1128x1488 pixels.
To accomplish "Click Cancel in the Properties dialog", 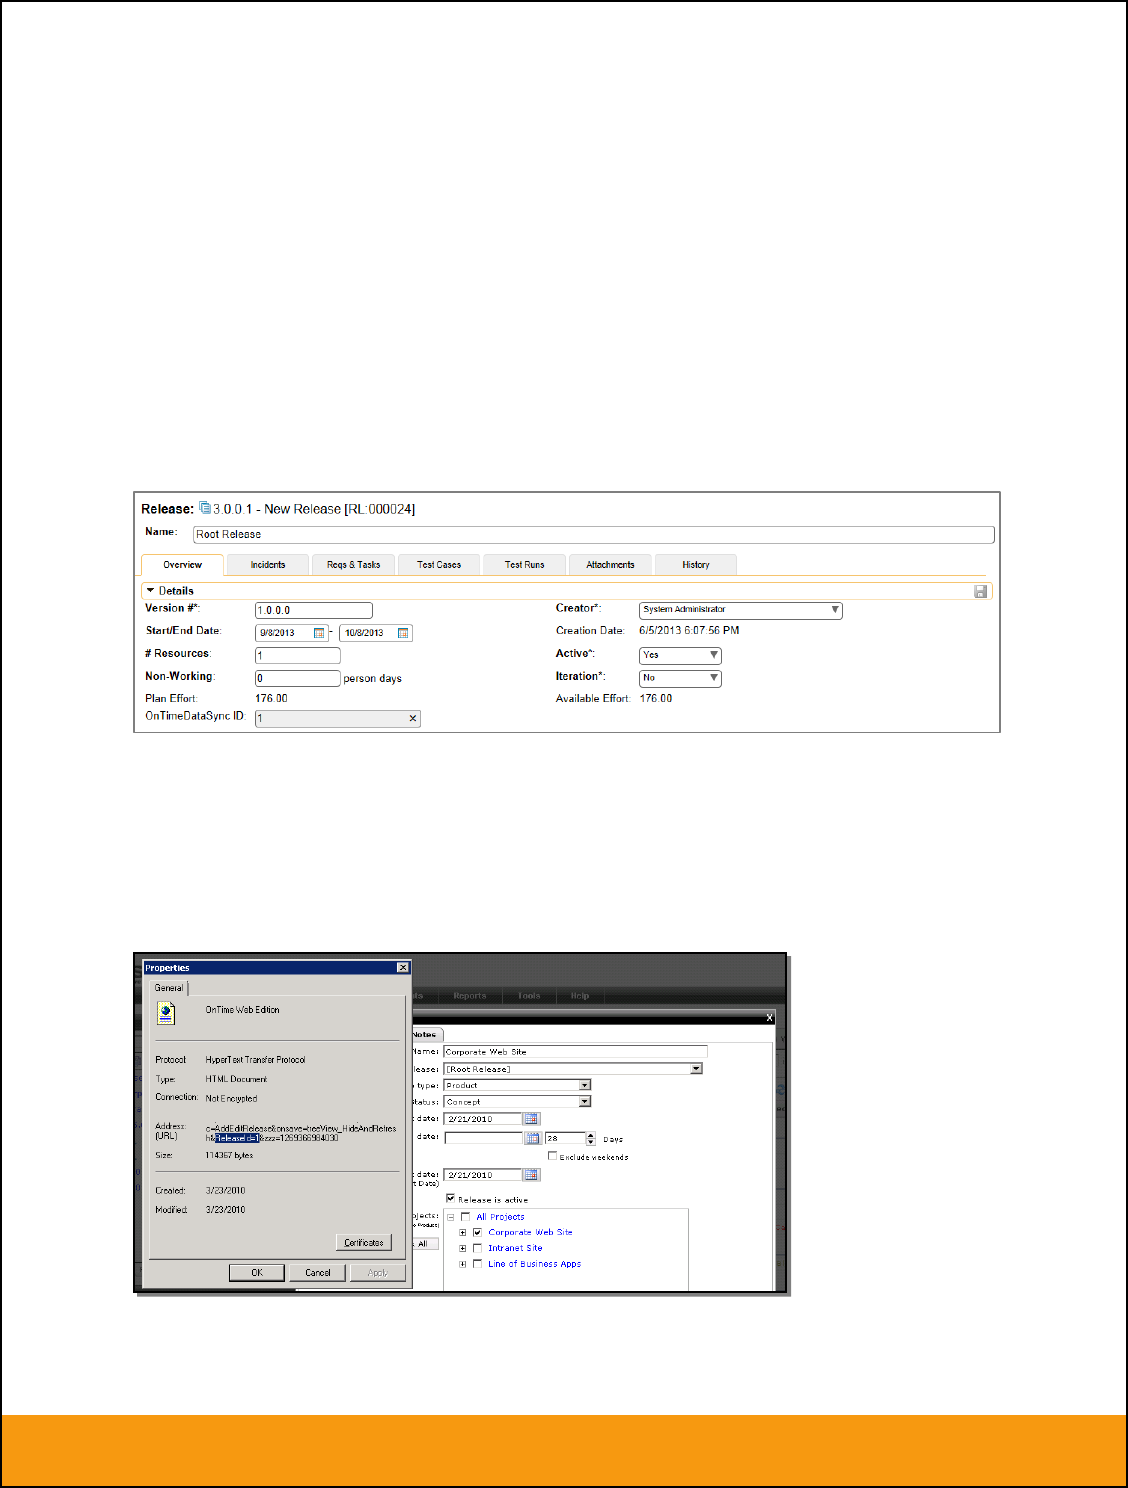I will point(318,1272).
